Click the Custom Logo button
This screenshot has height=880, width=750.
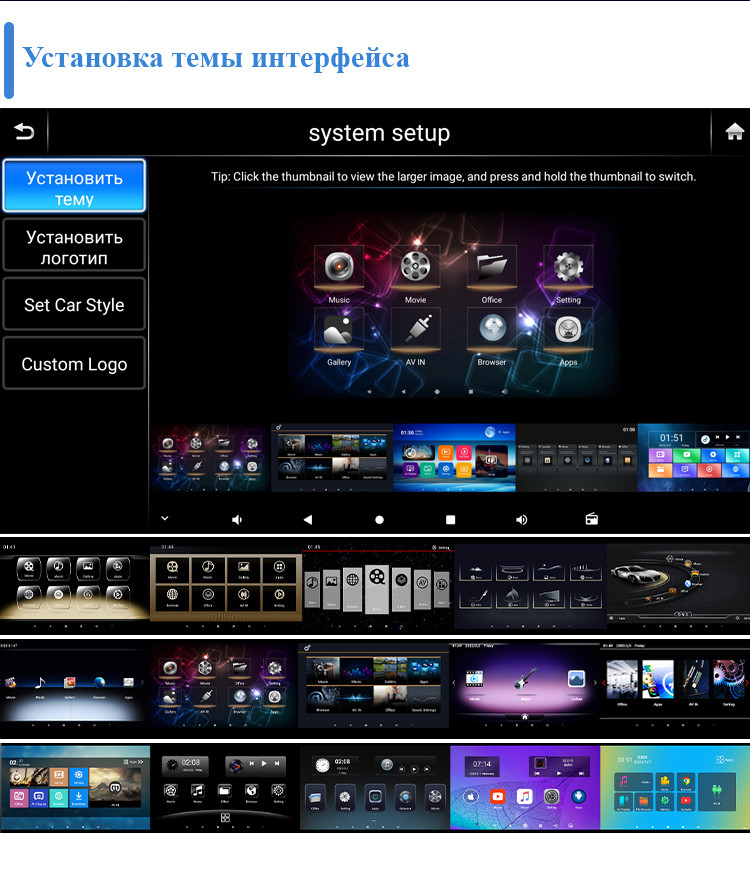(x=74, y=364)
